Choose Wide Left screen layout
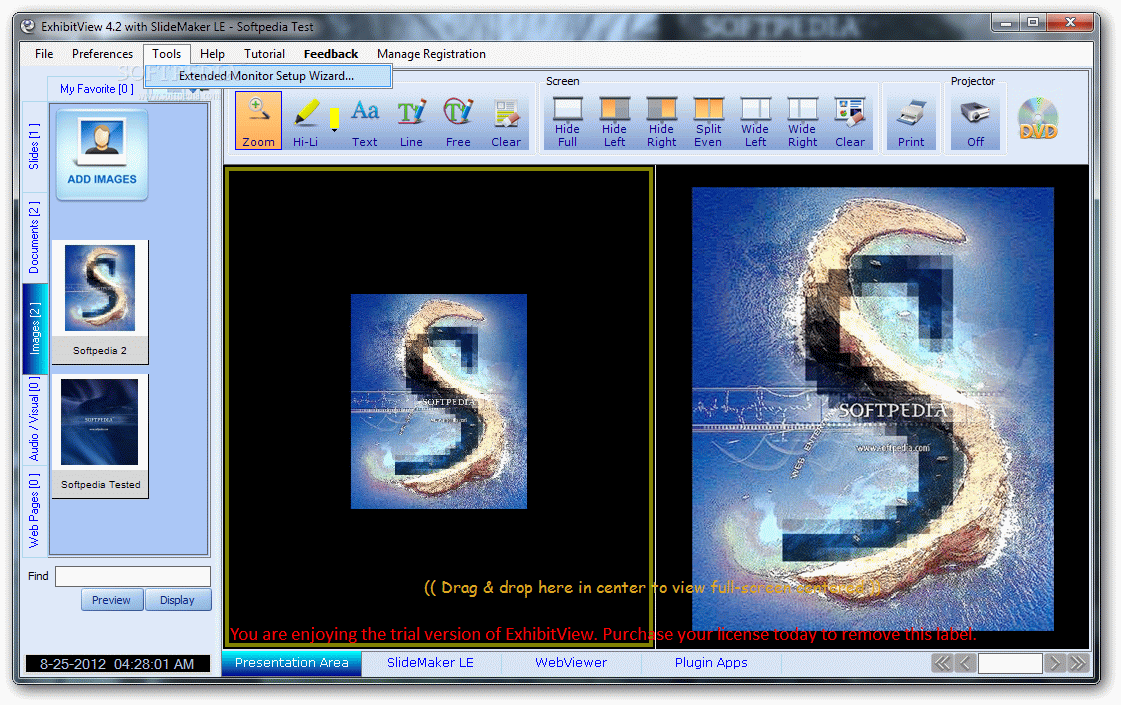This screenshot has width=1121, height=705. pyautogui.click(x=755, y=122)
